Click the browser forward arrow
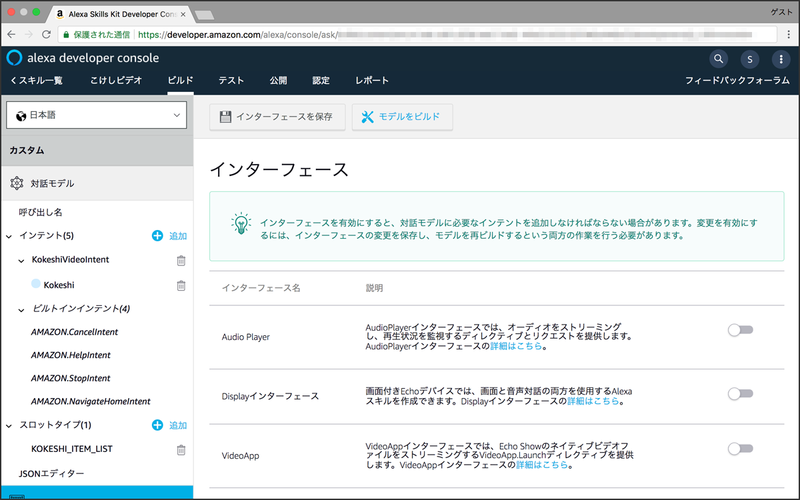 pyautogui.click(x=29, y=35)
